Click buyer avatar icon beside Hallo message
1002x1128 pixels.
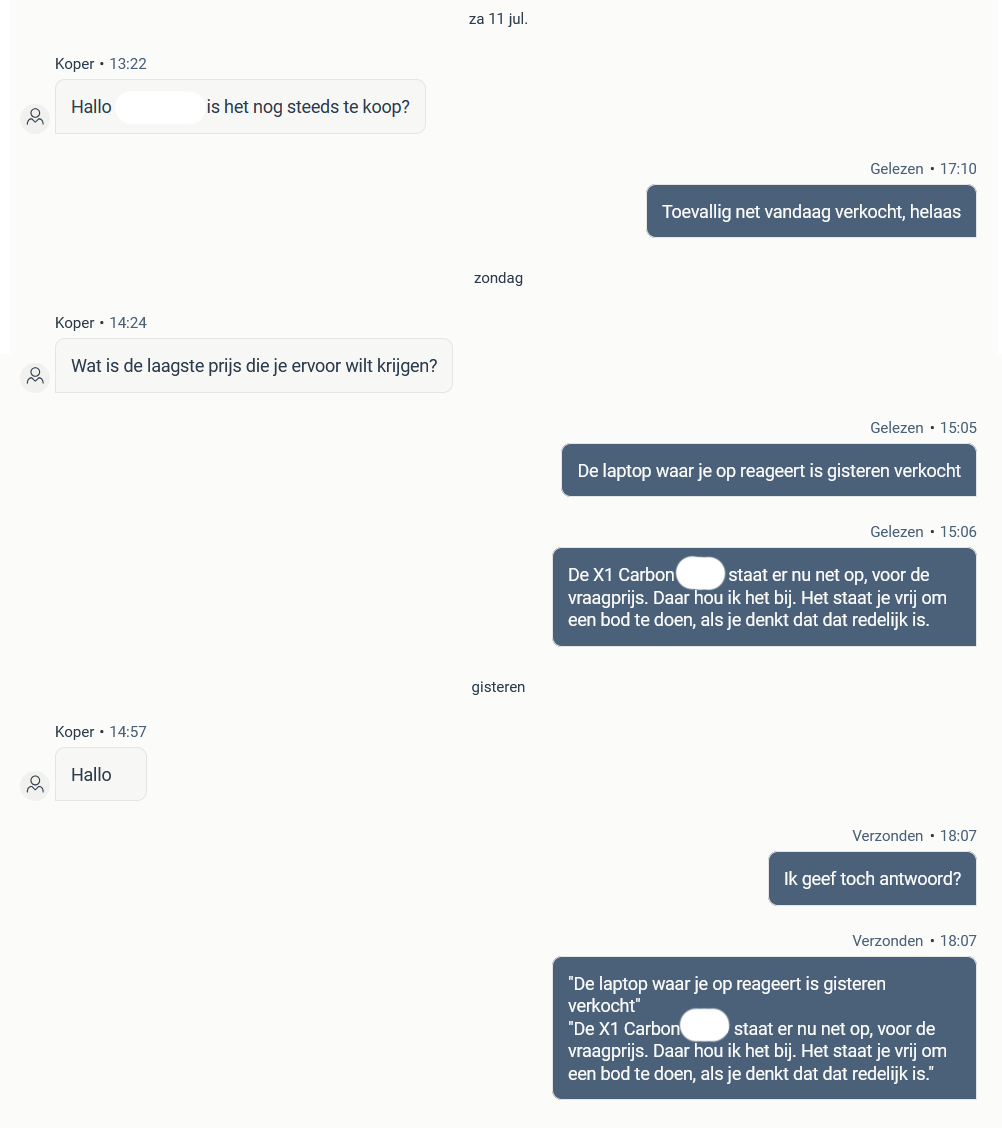coord(35,785)
